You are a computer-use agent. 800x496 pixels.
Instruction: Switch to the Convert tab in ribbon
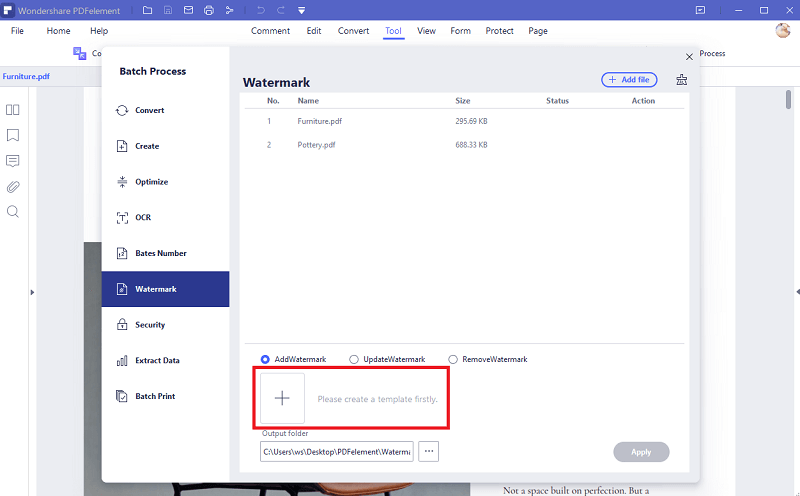[353, 31]
